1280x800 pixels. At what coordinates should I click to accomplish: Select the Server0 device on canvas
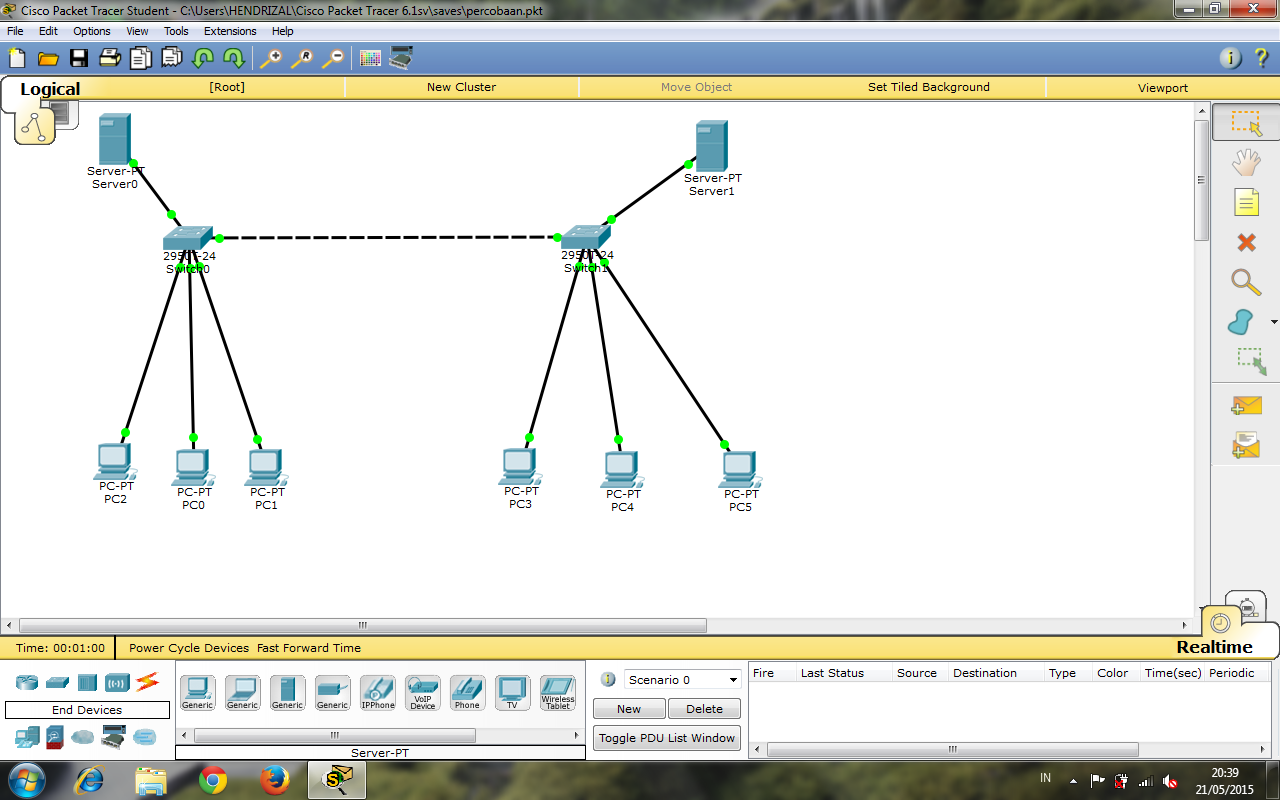coord(115,139)
